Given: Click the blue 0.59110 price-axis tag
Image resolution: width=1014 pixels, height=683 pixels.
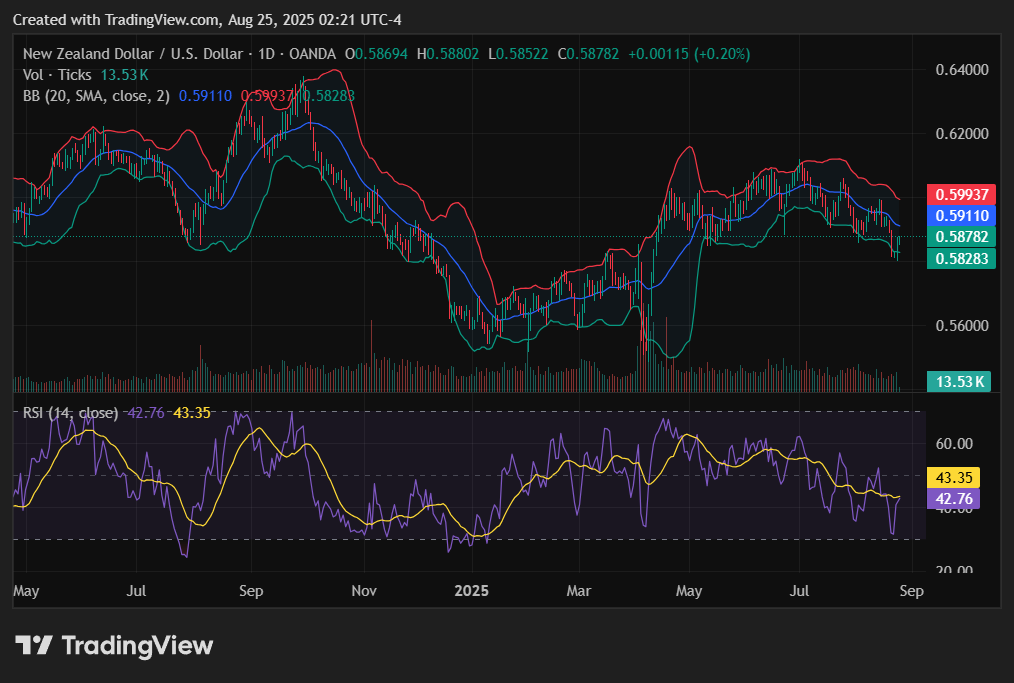Looking at the screenshot, I should point(962,215).
